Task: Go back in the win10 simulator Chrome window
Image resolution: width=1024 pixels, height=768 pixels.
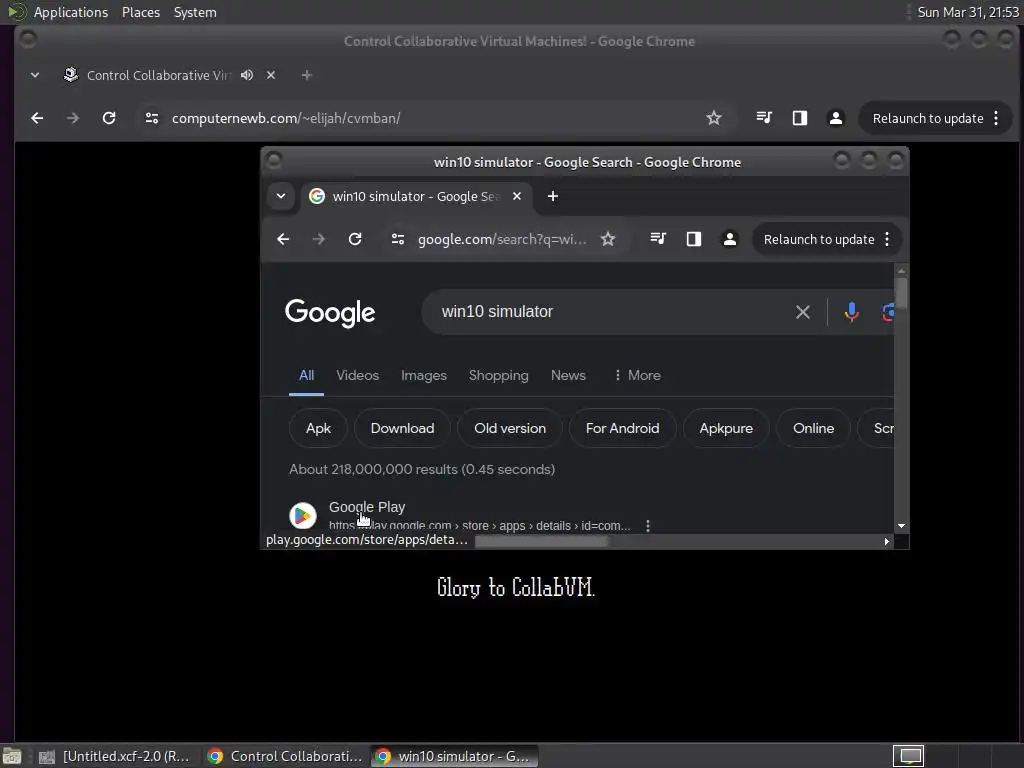Action: click(x=283, y=239)
